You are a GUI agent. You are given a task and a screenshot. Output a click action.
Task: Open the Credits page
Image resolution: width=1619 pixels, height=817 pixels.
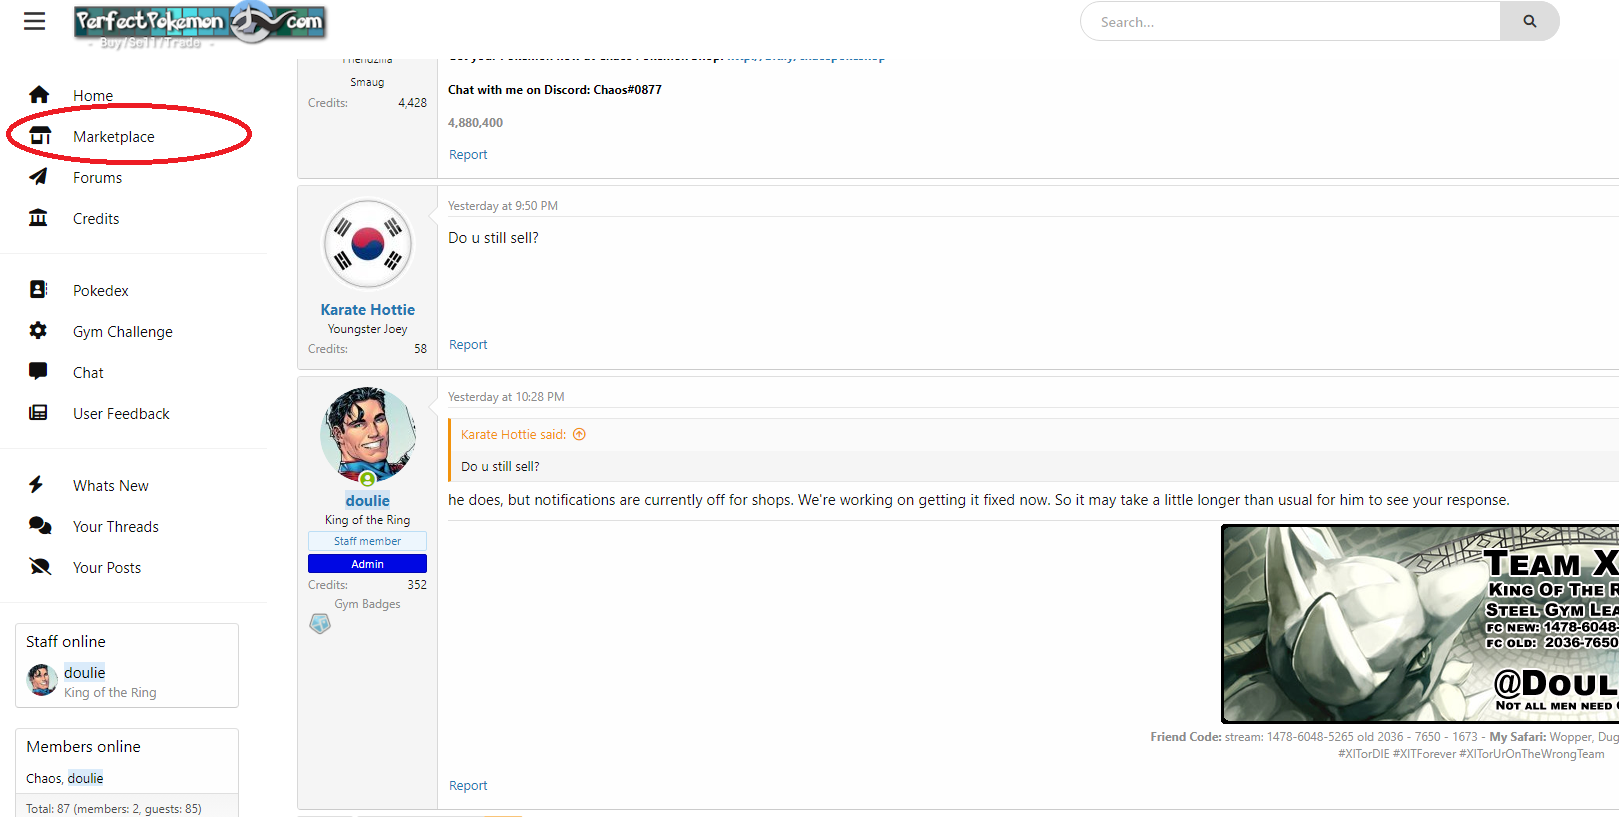pos(96,219)
